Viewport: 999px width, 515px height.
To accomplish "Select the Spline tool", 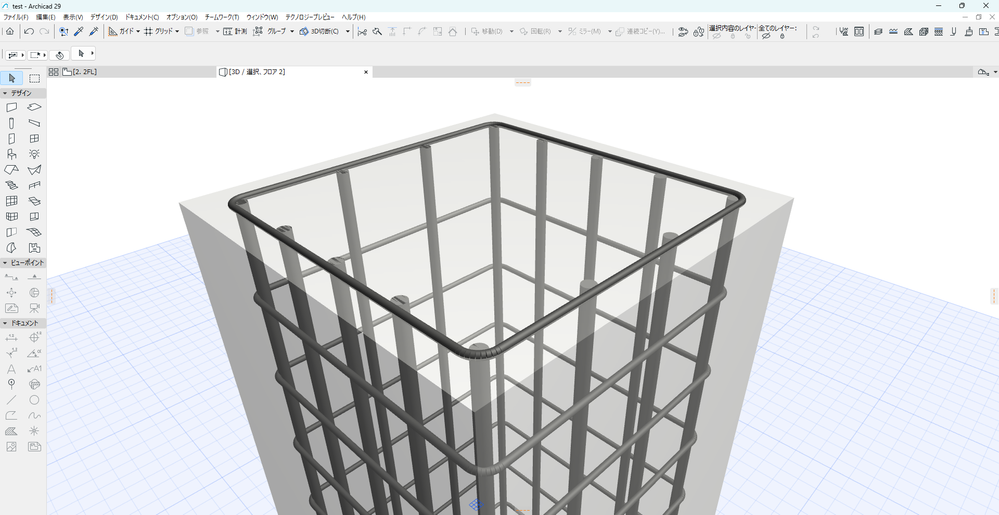I will point(34,416).
